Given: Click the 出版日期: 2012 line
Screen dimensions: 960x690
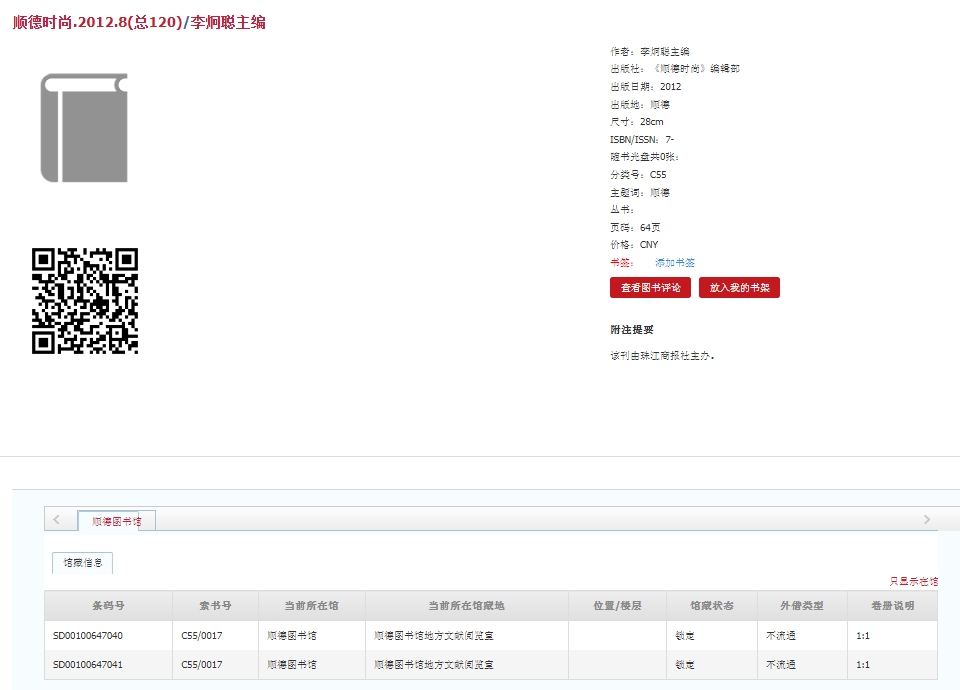Looking at the screenshot, I should 645,86.
